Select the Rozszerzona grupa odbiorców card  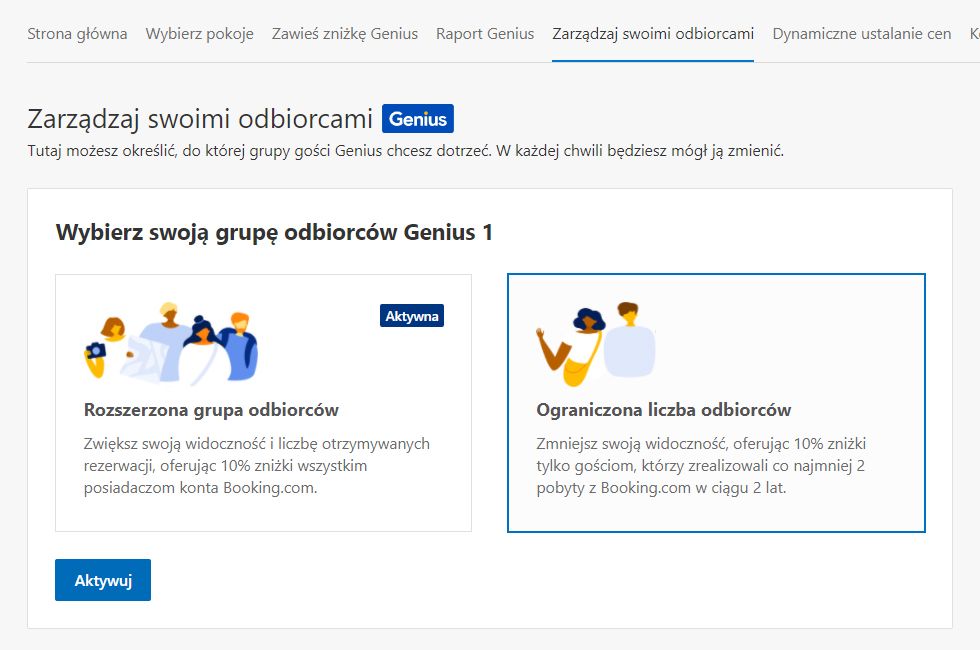point(263,403)
